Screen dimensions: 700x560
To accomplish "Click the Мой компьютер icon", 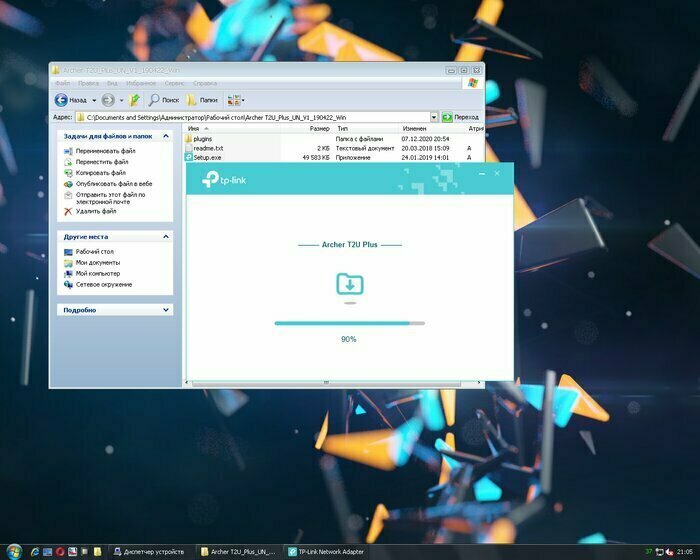I will (68, 274).
